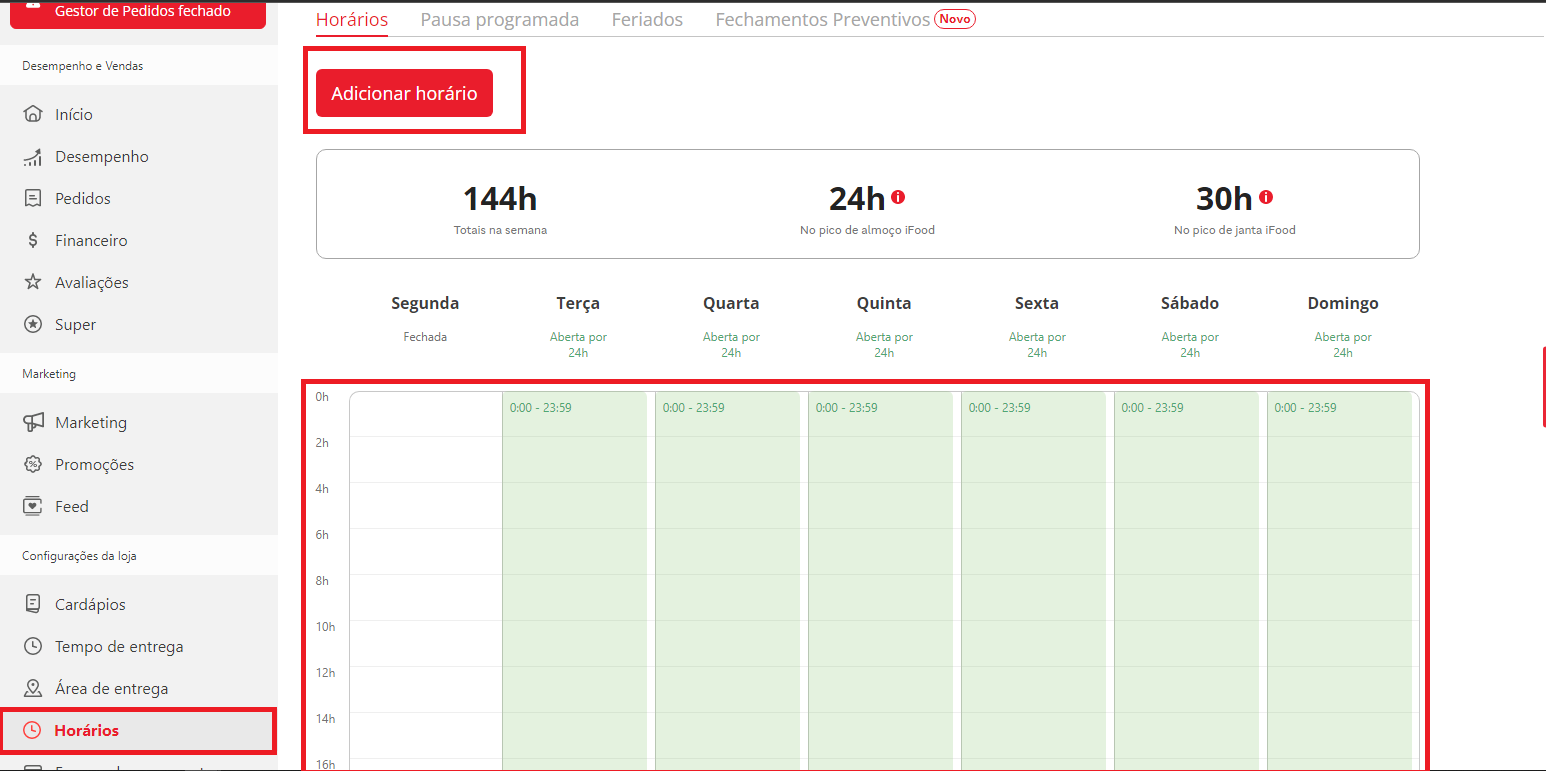1546x771 pixels.
Task: Click the Início house icon
Action: [x=33, y=114]
